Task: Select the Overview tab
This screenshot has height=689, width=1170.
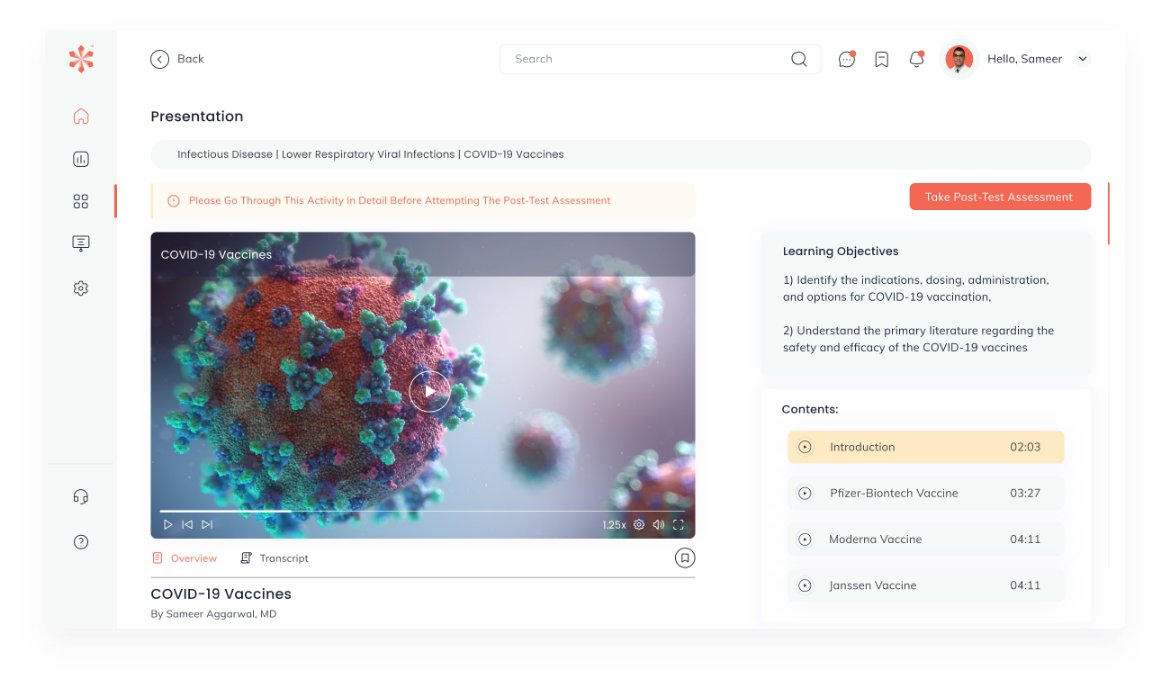Action: tap(185, 558)
